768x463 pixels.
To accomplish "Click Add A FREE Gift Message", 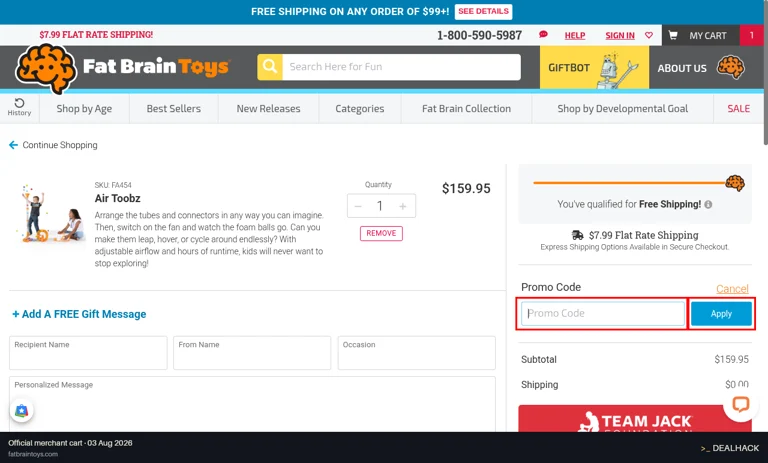I will [x=79, y=314].
